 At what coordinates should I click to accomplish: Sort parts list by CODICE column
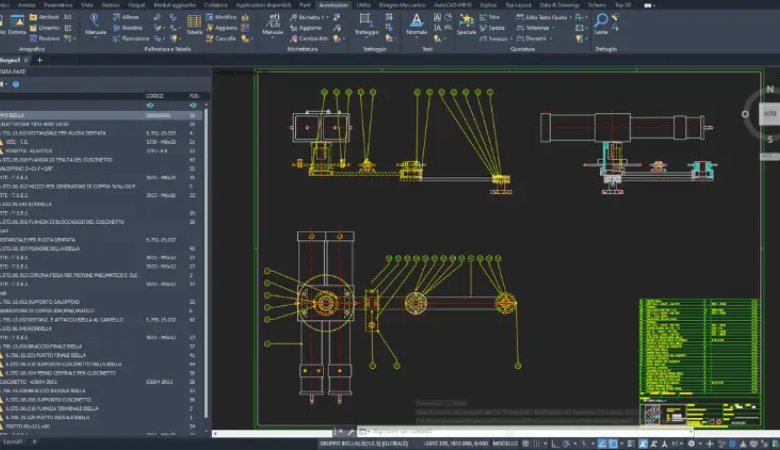tap(154, 96)
